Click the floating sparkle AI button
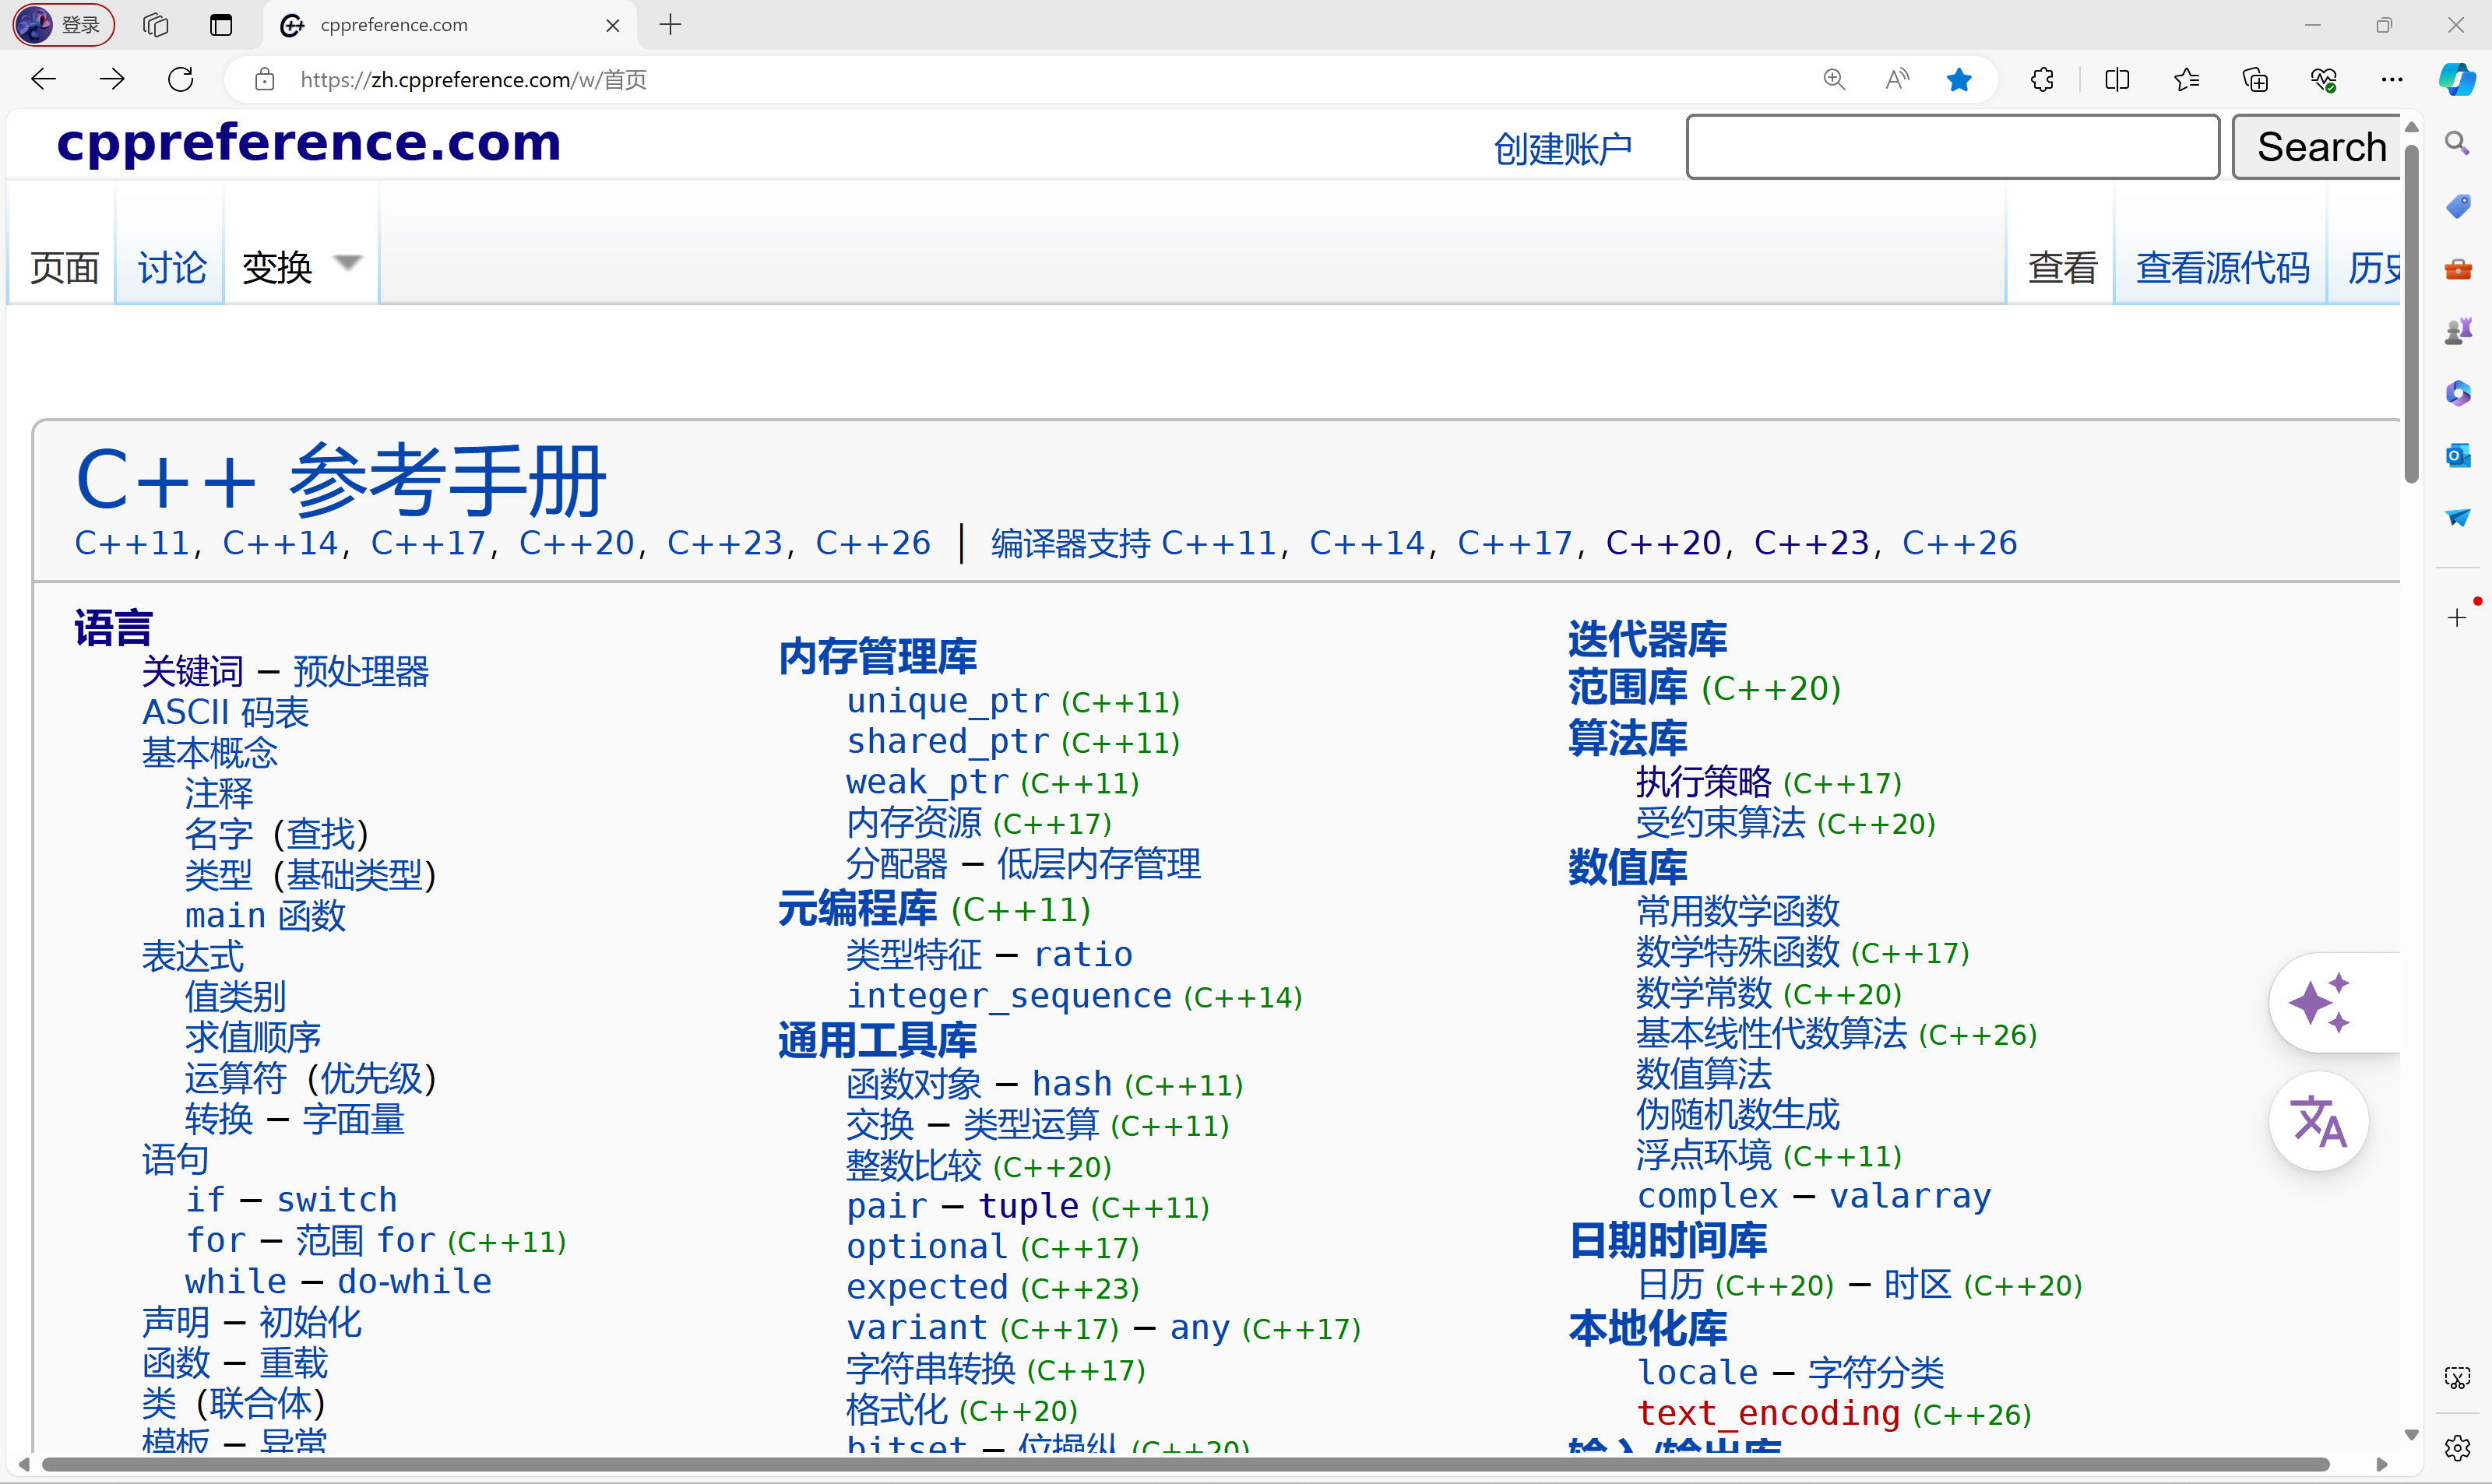 (2320, 1002)
